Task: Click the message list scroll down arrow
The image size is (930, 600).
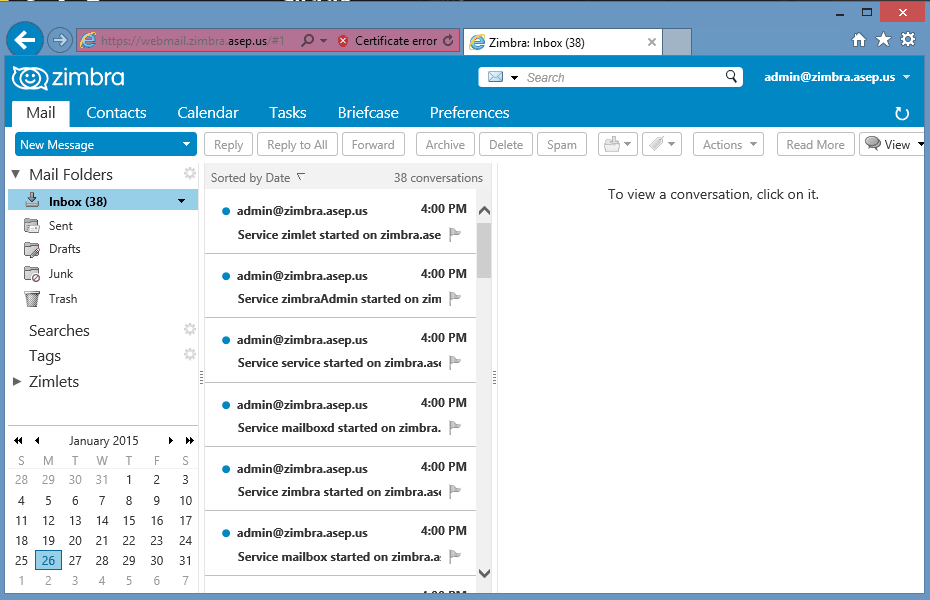Action: [x=484, y=573]
